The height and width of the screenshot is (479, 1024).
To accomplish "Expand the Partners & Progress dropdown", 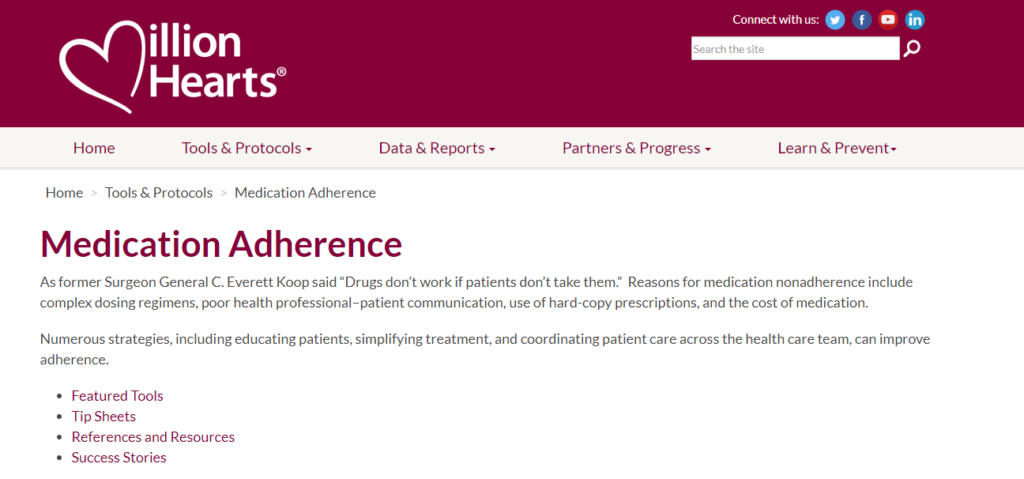I will pos(637,148).
